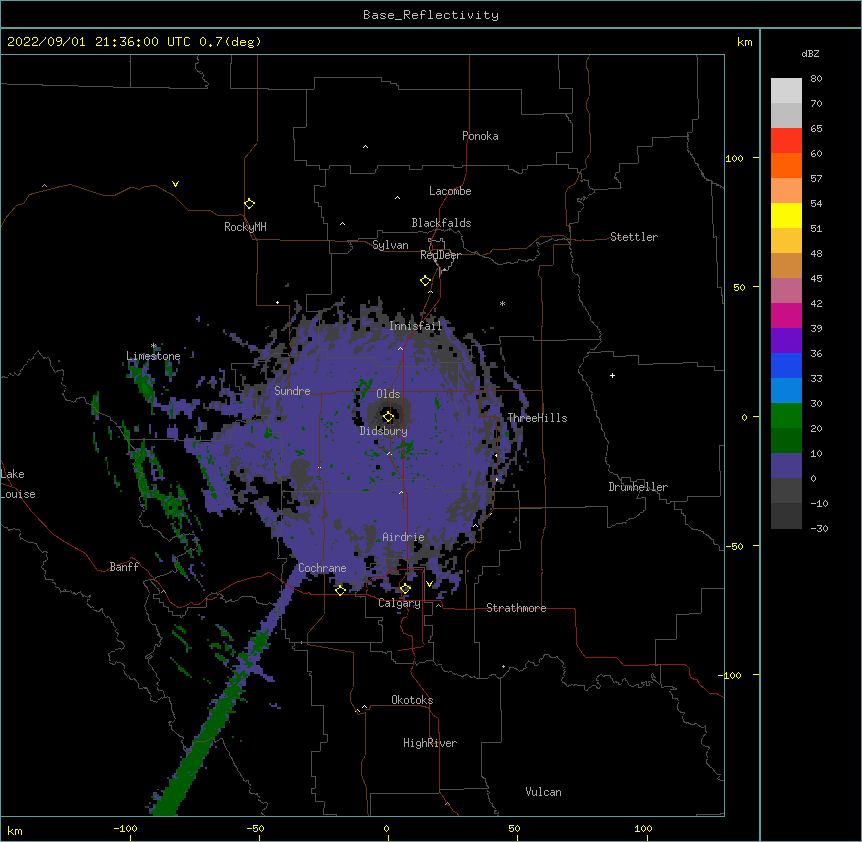The width and height of the screenshot is (862, 842).
Task: Click the Banff town label
Action: [124, 567]
